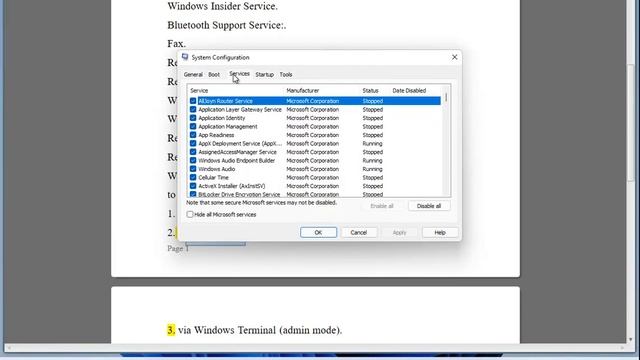Close the System Configuration dialog
This screenshot has height=360, width=640.
coord(454,57)
